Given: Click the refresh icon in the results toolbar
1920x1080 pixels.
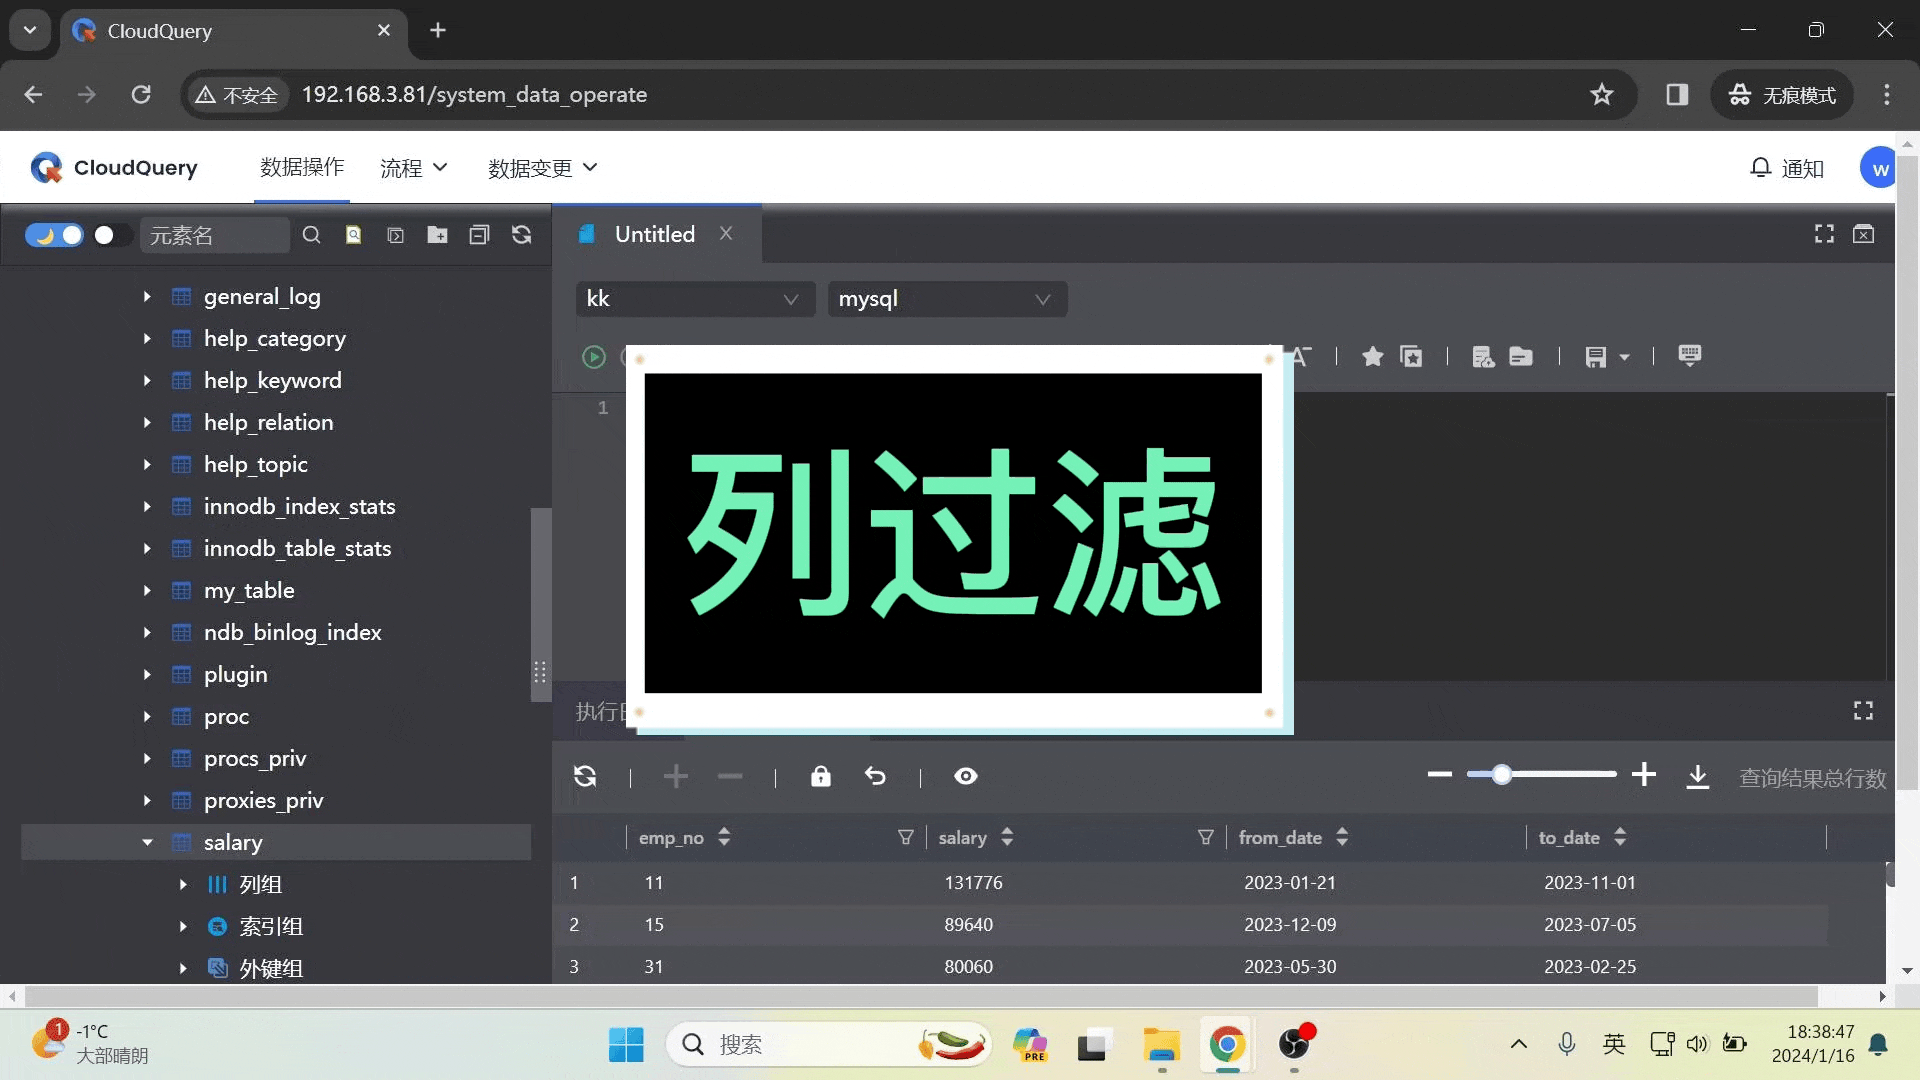Looking at the screenshot, I should coord(586,776).
